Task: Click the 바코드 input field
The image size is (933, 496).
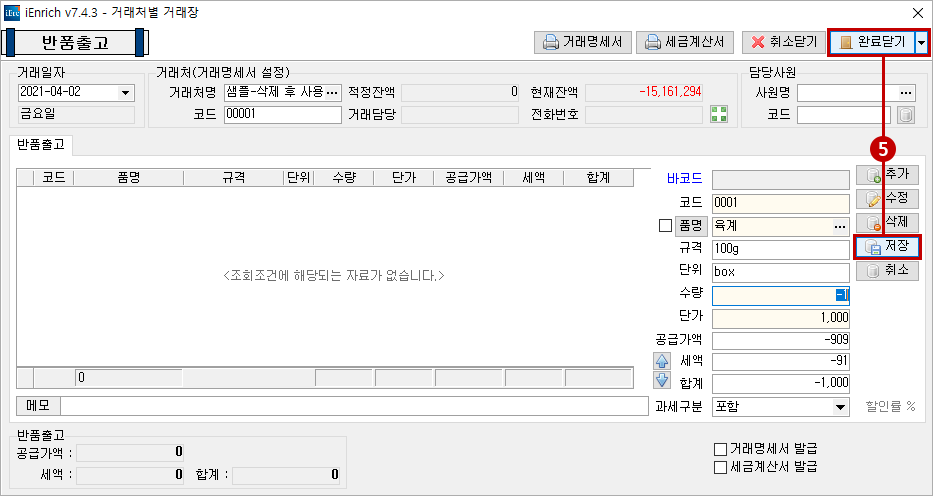Action: (781, 179)
